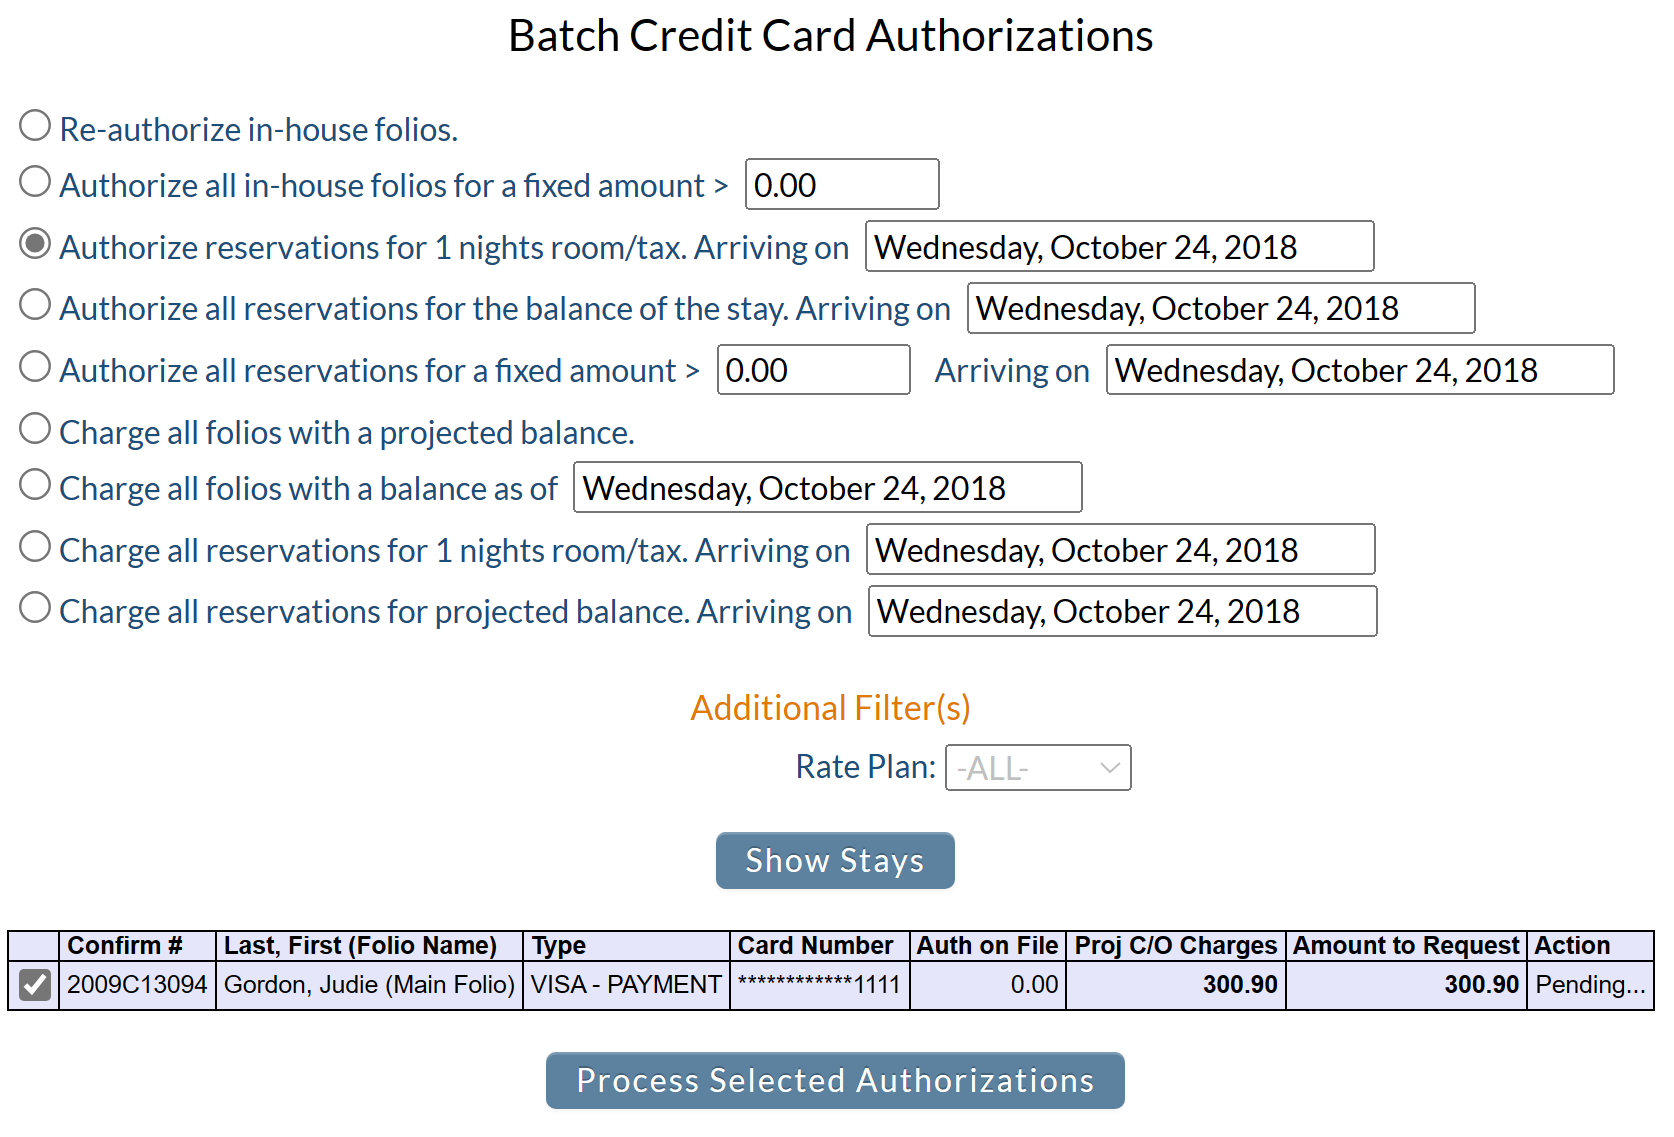Open arrival date field for balance of stay authorization
The width and height of the screenshot is (1674, 1137).
click(x=1221, y=308)
